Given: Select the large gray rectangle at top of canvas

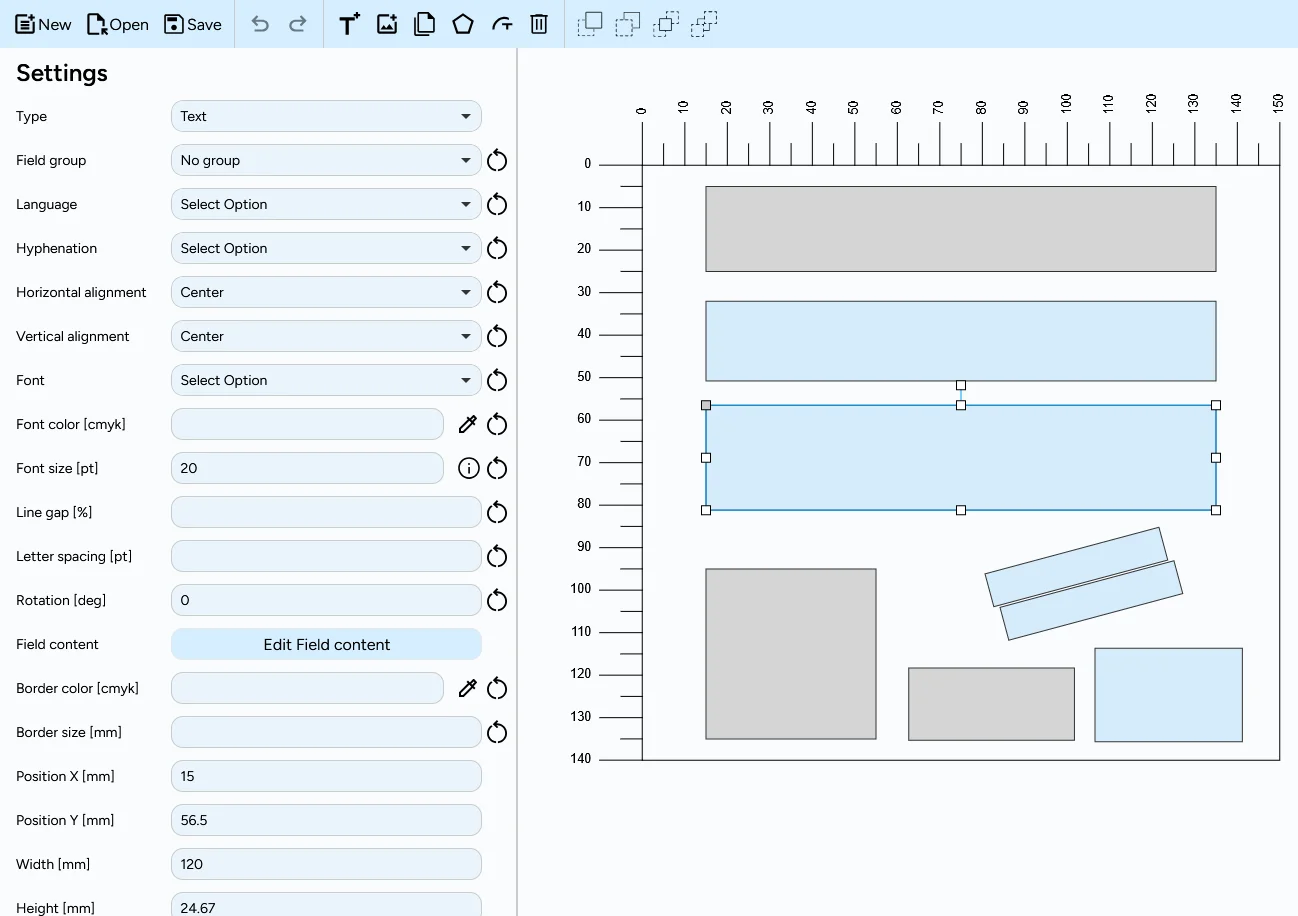Looking at the screenshot, I should point(961,229).
